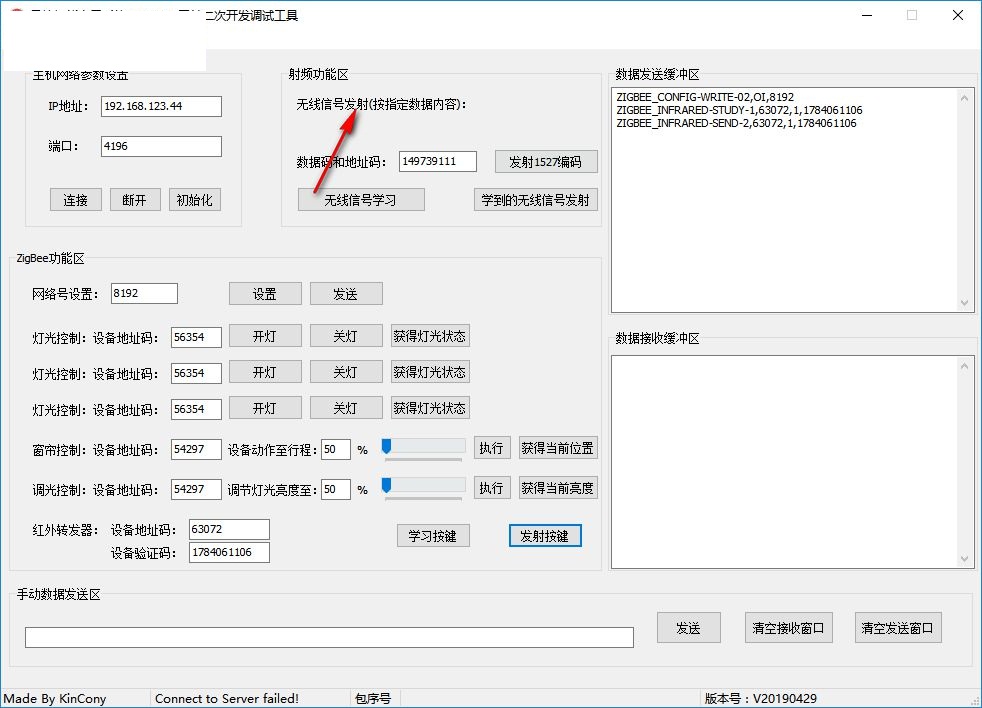Click the 获得当前亮度 button
Screen dimensions: 982x708
click(x=558, y=487)
